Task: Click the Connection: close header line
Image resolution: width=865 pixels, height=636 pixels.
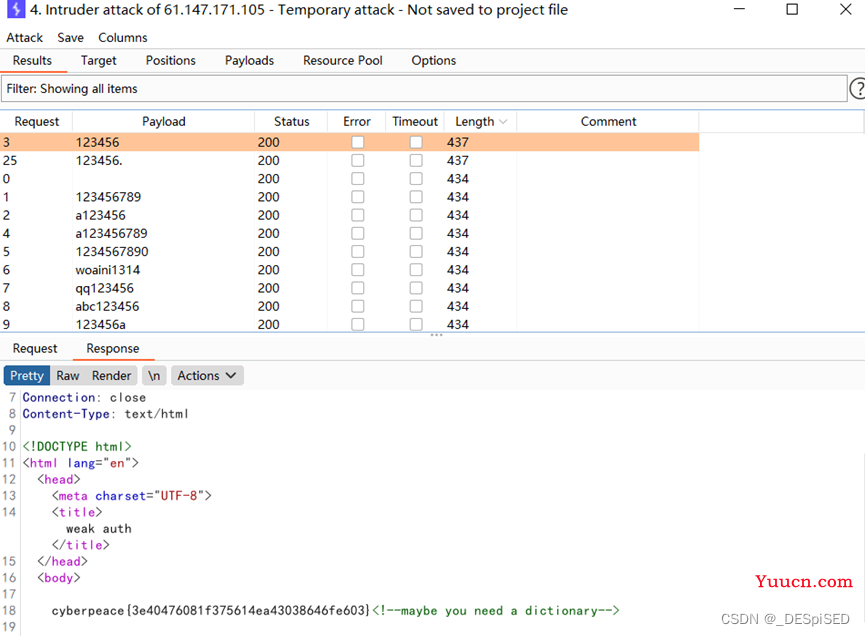Action: click(x=84, y=397)
